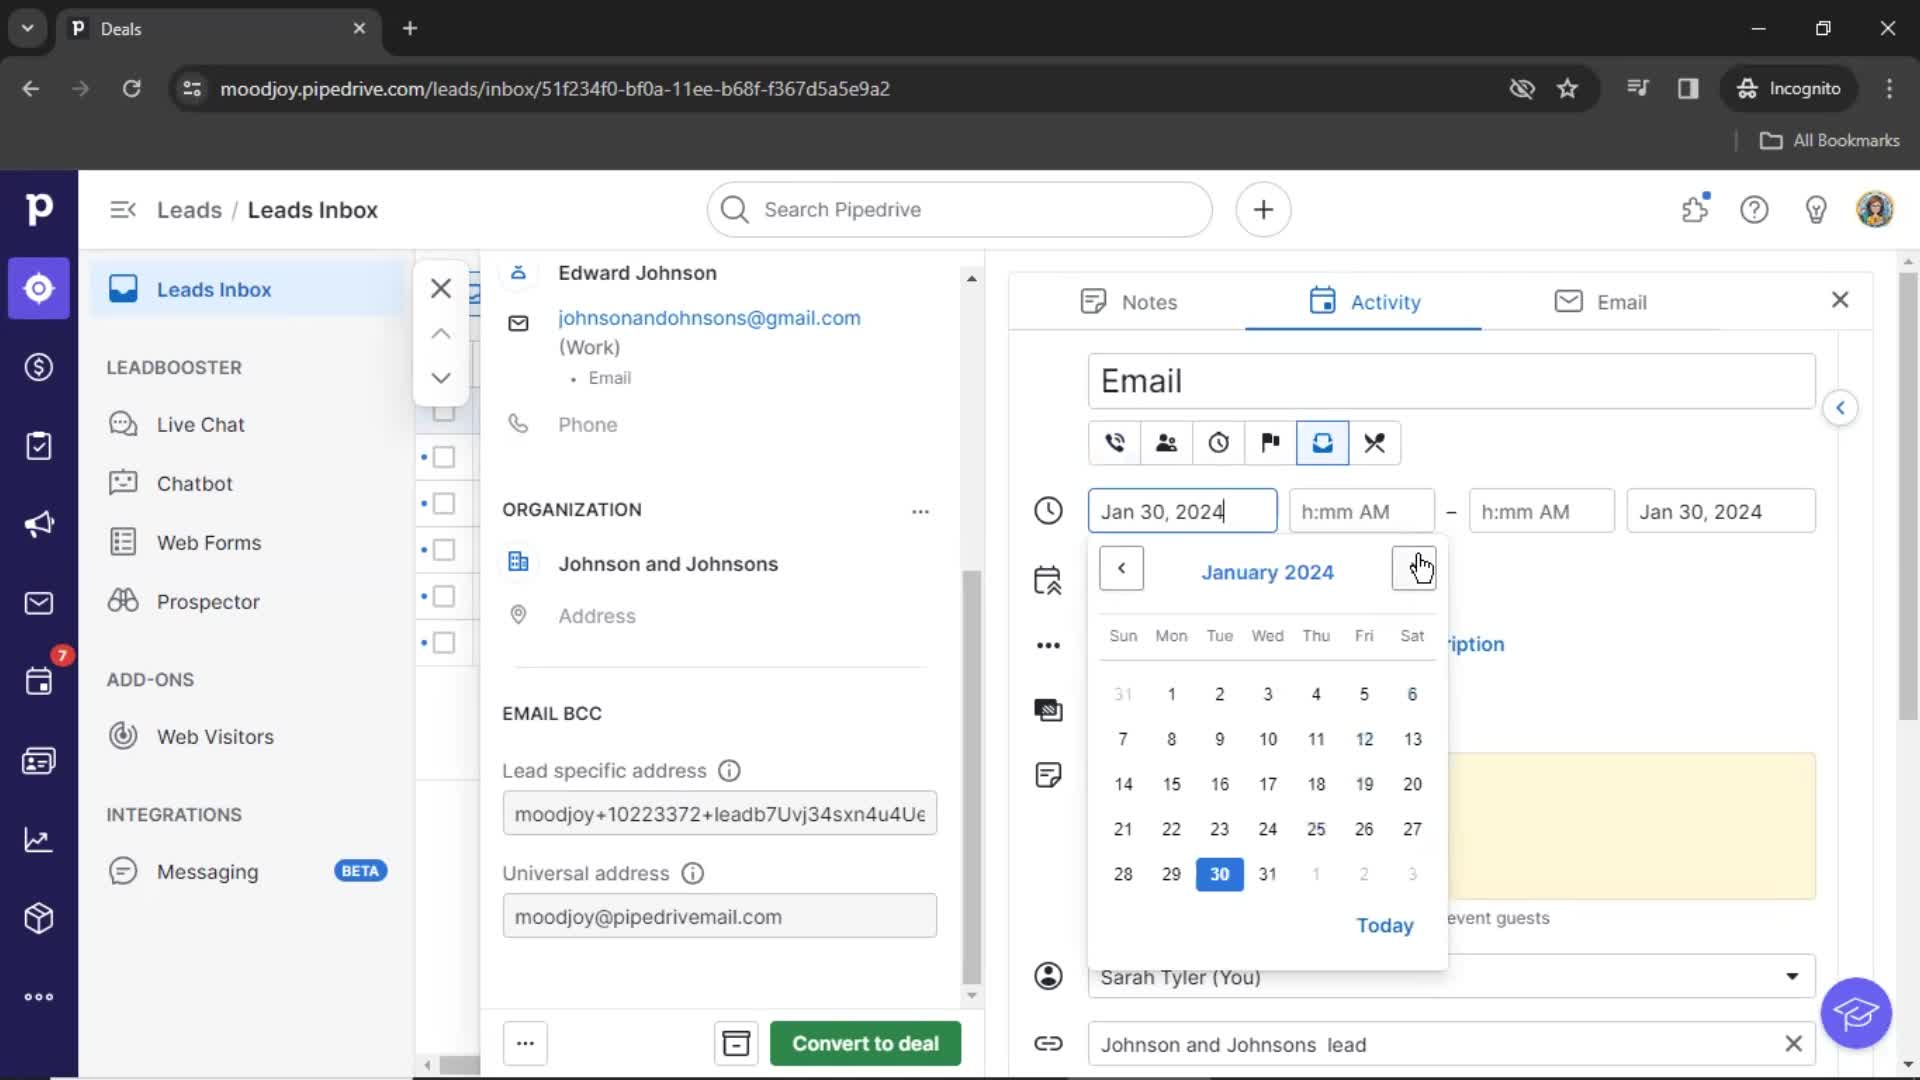Open the academy graduation cap button
This screenshot has width=1920, height=1080.
click(1856, 1014)
